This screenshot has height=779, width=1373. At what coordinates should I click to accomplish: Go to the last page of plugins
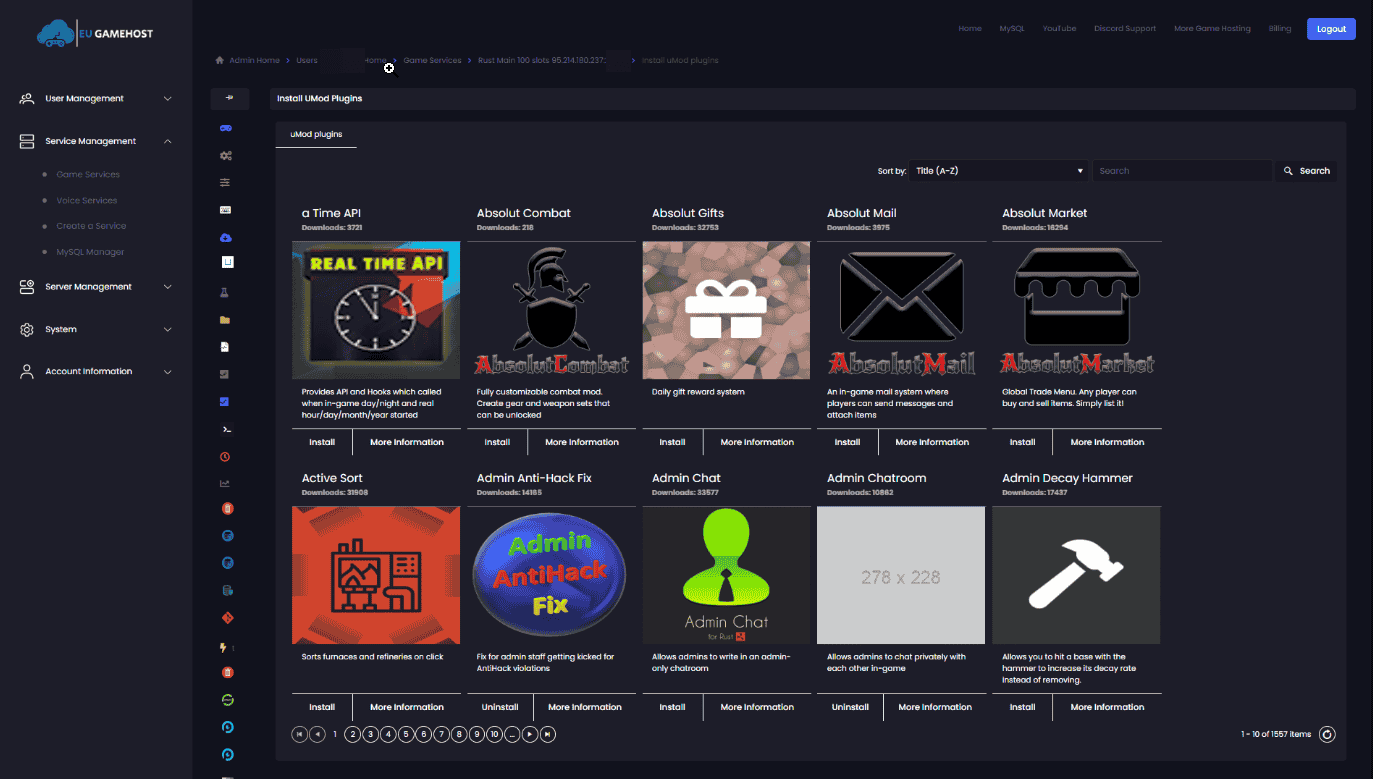[x=547, y=734]
